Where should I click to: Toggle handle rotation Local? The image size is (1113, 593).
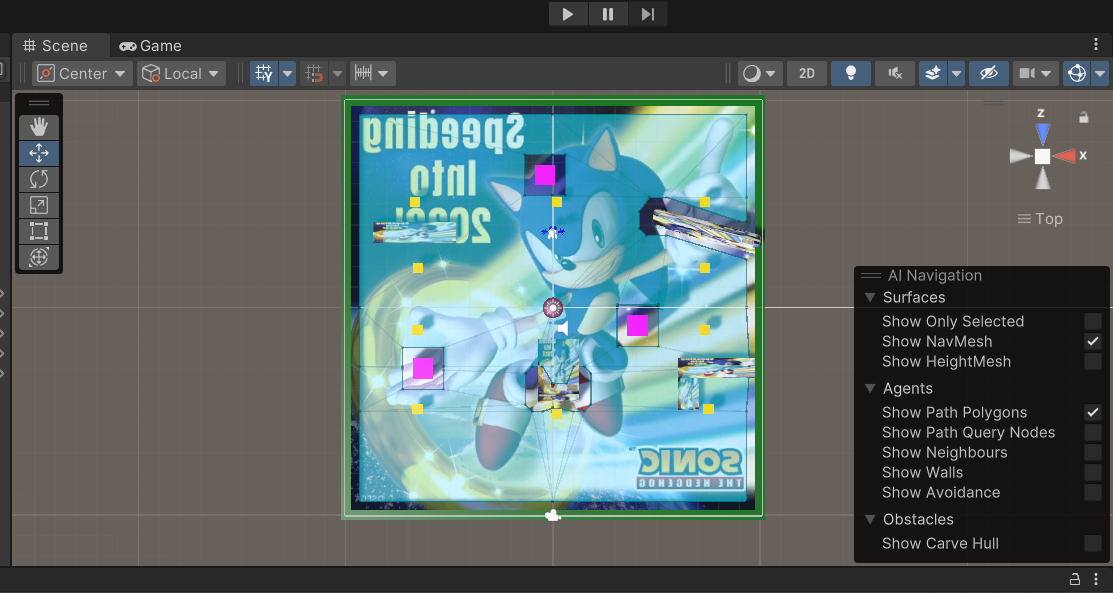coord(181,73)
